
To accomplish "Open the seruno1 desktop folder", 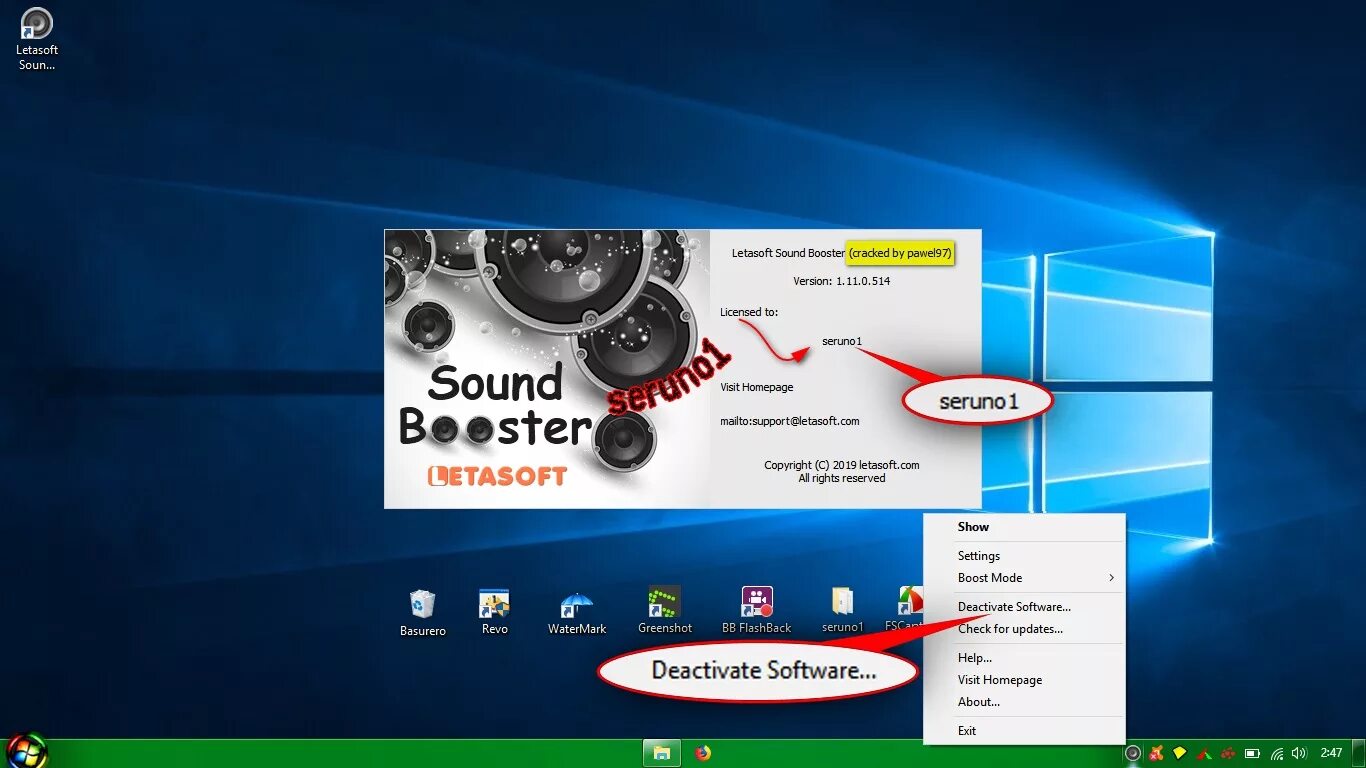I will tap(842, 611).
